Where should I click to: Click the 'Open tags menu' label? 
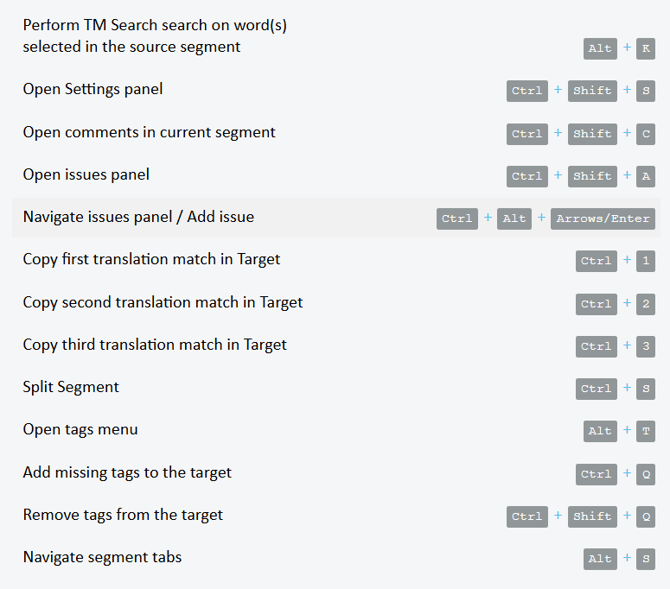coord(80,429)
